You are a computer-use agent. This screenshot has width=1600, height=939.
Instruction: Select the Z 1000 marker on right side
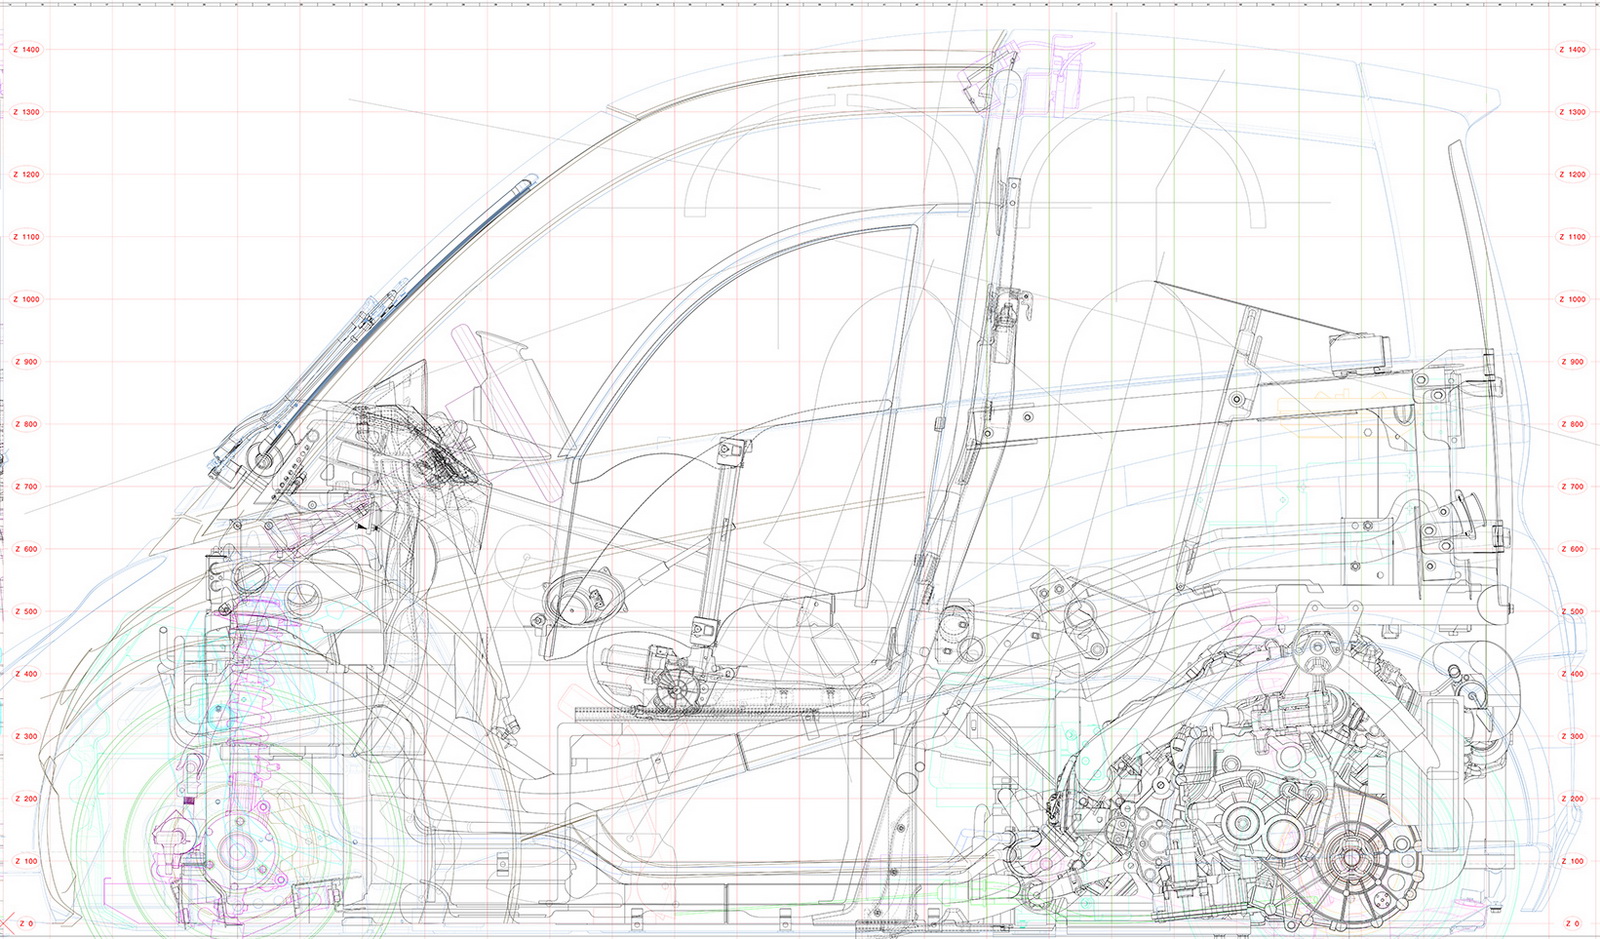pyautogui.click(x=1572, y=300)
